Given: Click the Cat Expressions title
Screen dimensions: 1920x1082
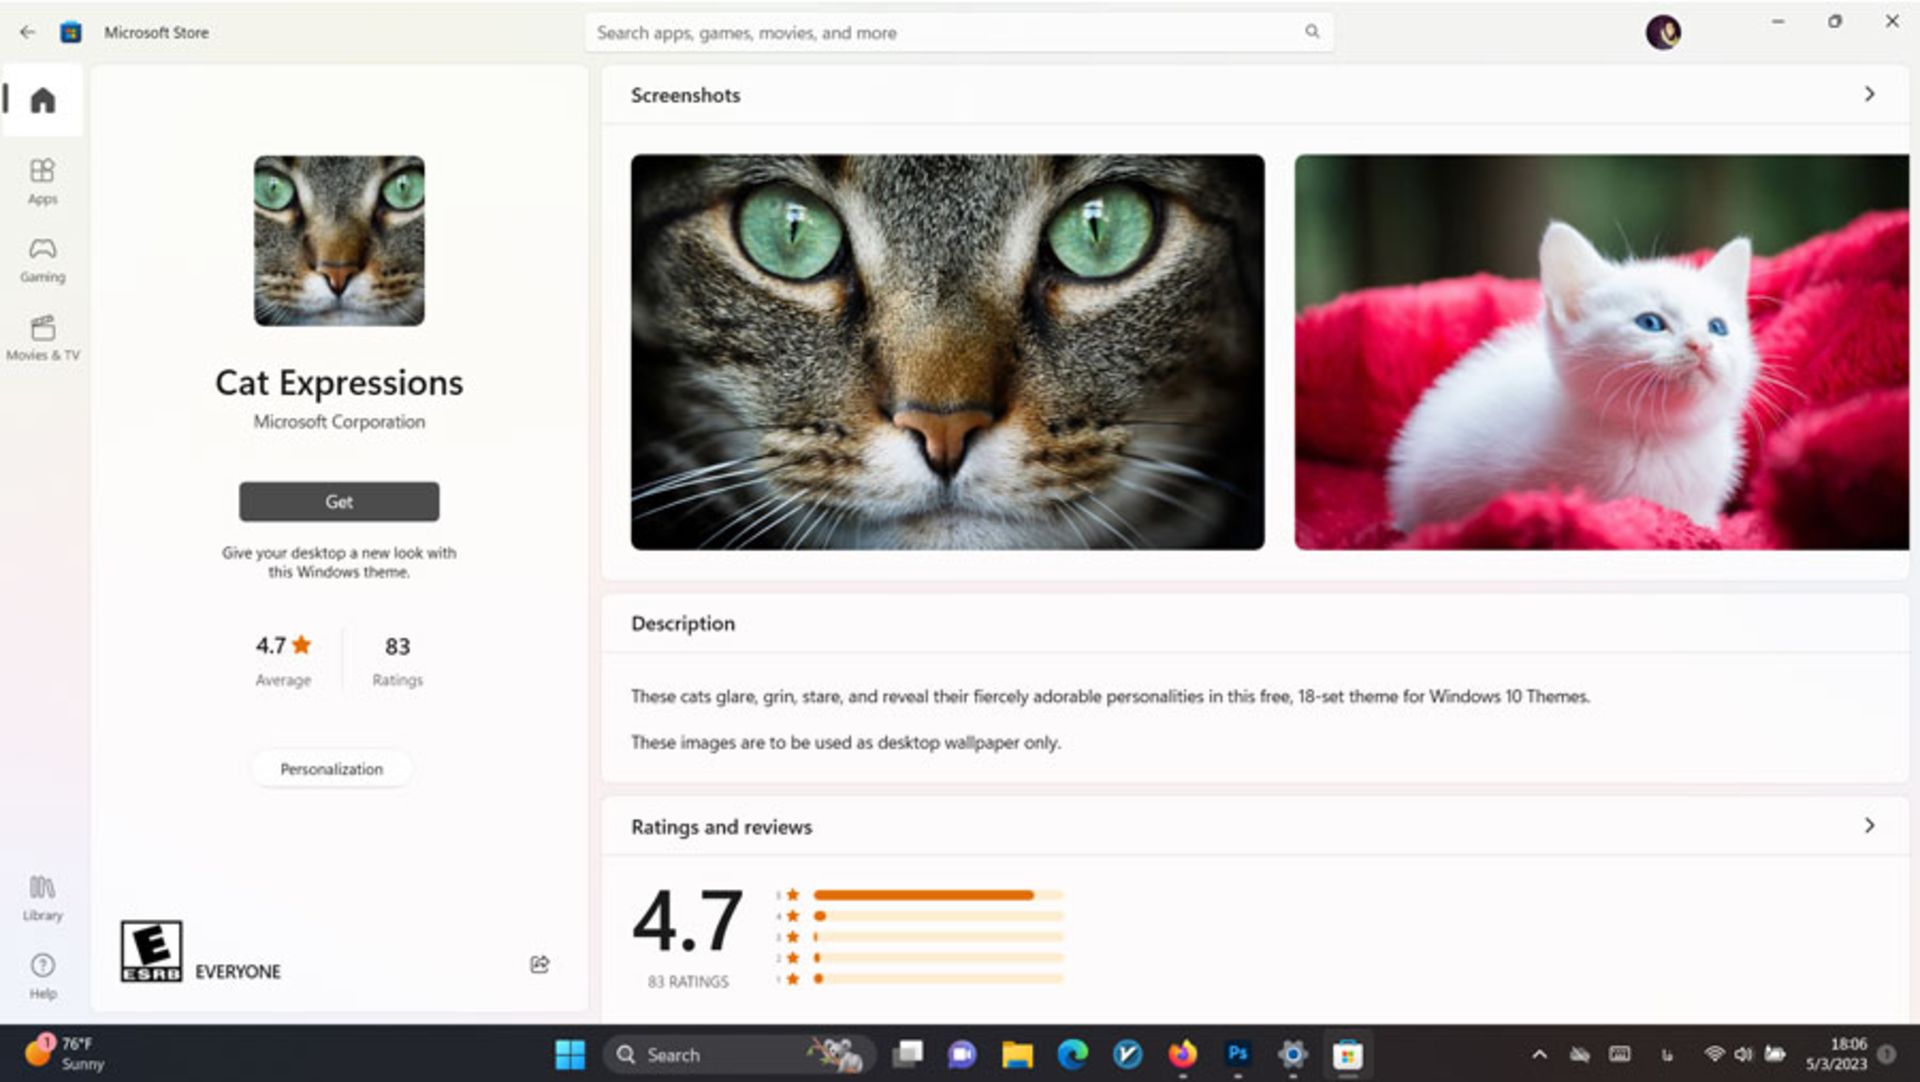Looking at the screenshot, I should click(x=339, y=382).
